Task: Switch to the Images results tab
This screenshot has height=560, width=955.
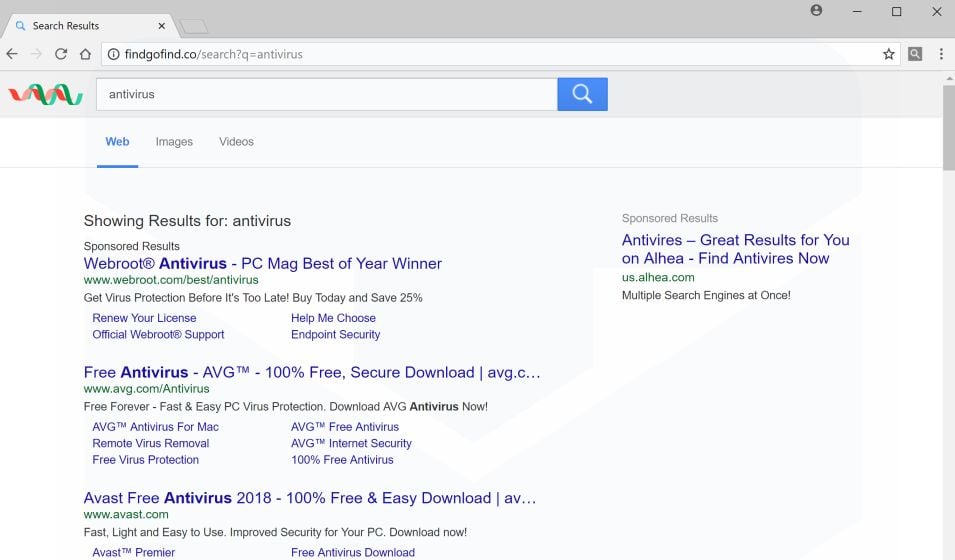Action: (x=174, y=142)
